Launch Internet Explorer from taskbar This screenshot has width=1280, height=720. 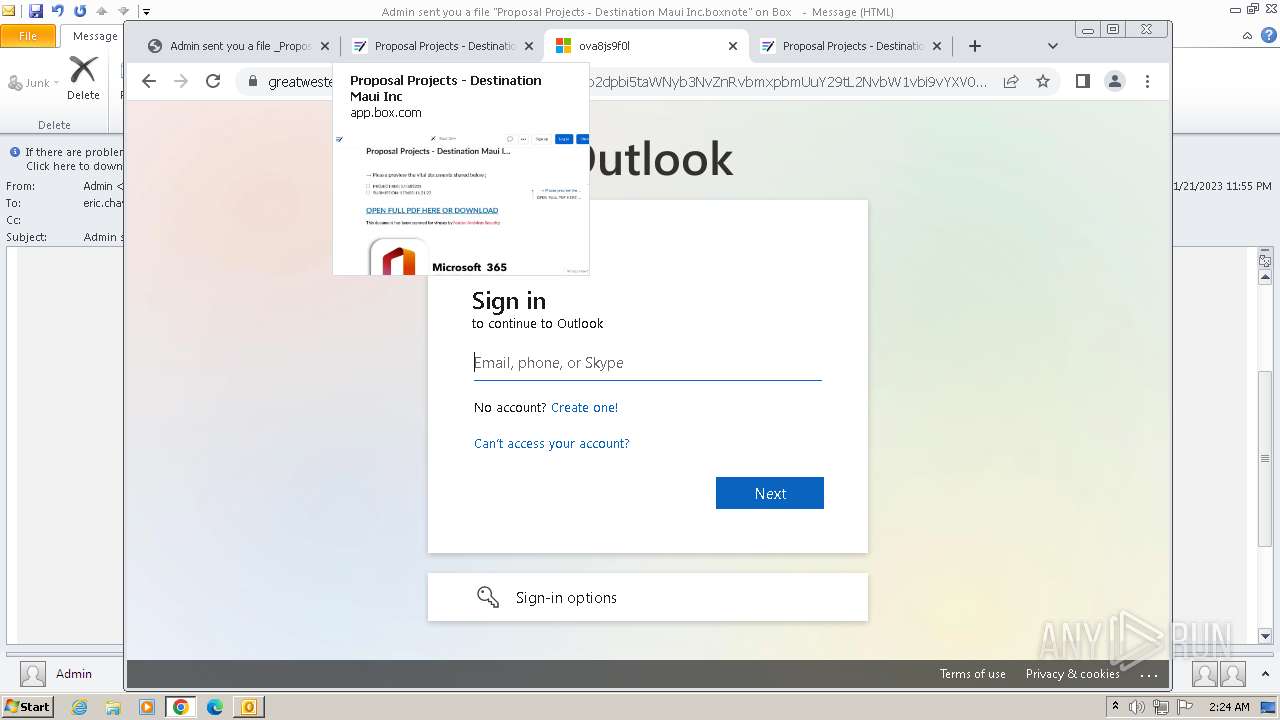coord(79,707)
